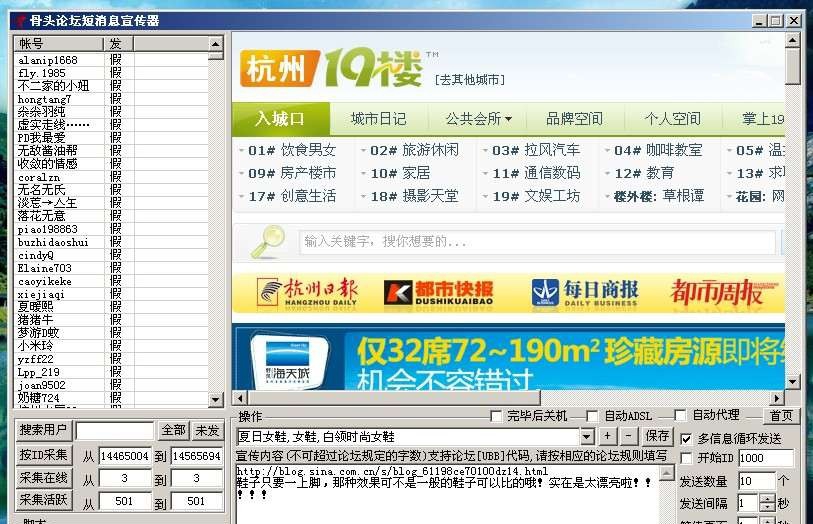Open 04# 咖啡教室 forum link
Image resolution: width=813 pixels, height=524 pixels.
(x=658, y=150)
